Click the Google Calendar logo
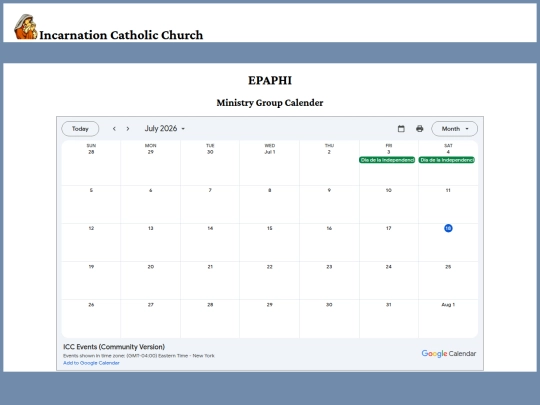Image resolution: width=540 pixels, height=405 pixels. click(x=449, y=354)
